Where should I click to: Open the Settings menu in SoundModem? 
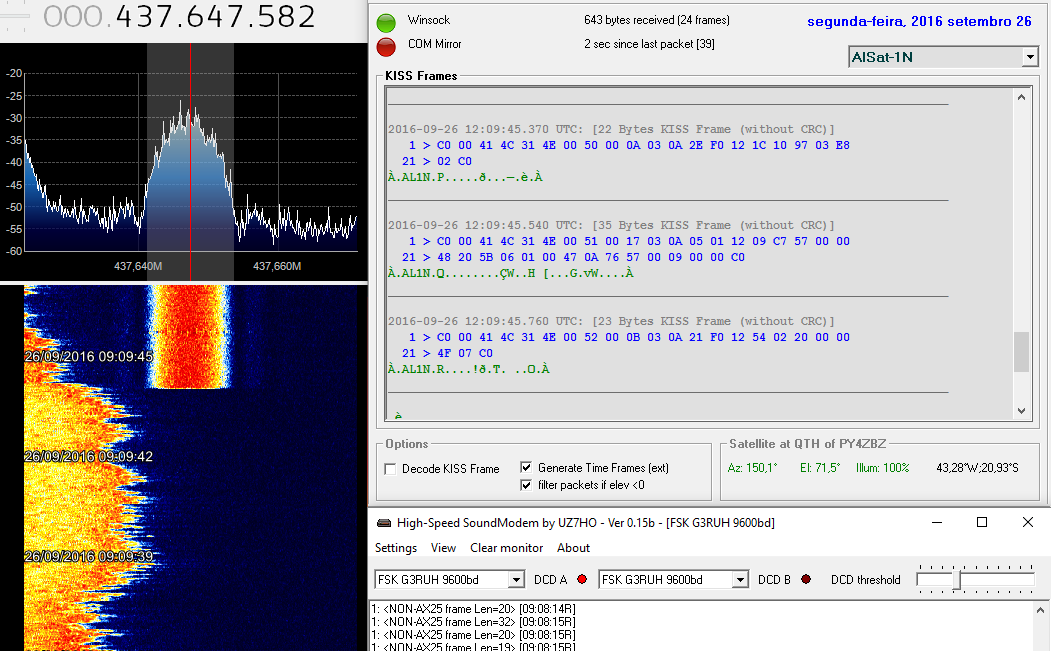pyautogui.click(x=396, y=548)
